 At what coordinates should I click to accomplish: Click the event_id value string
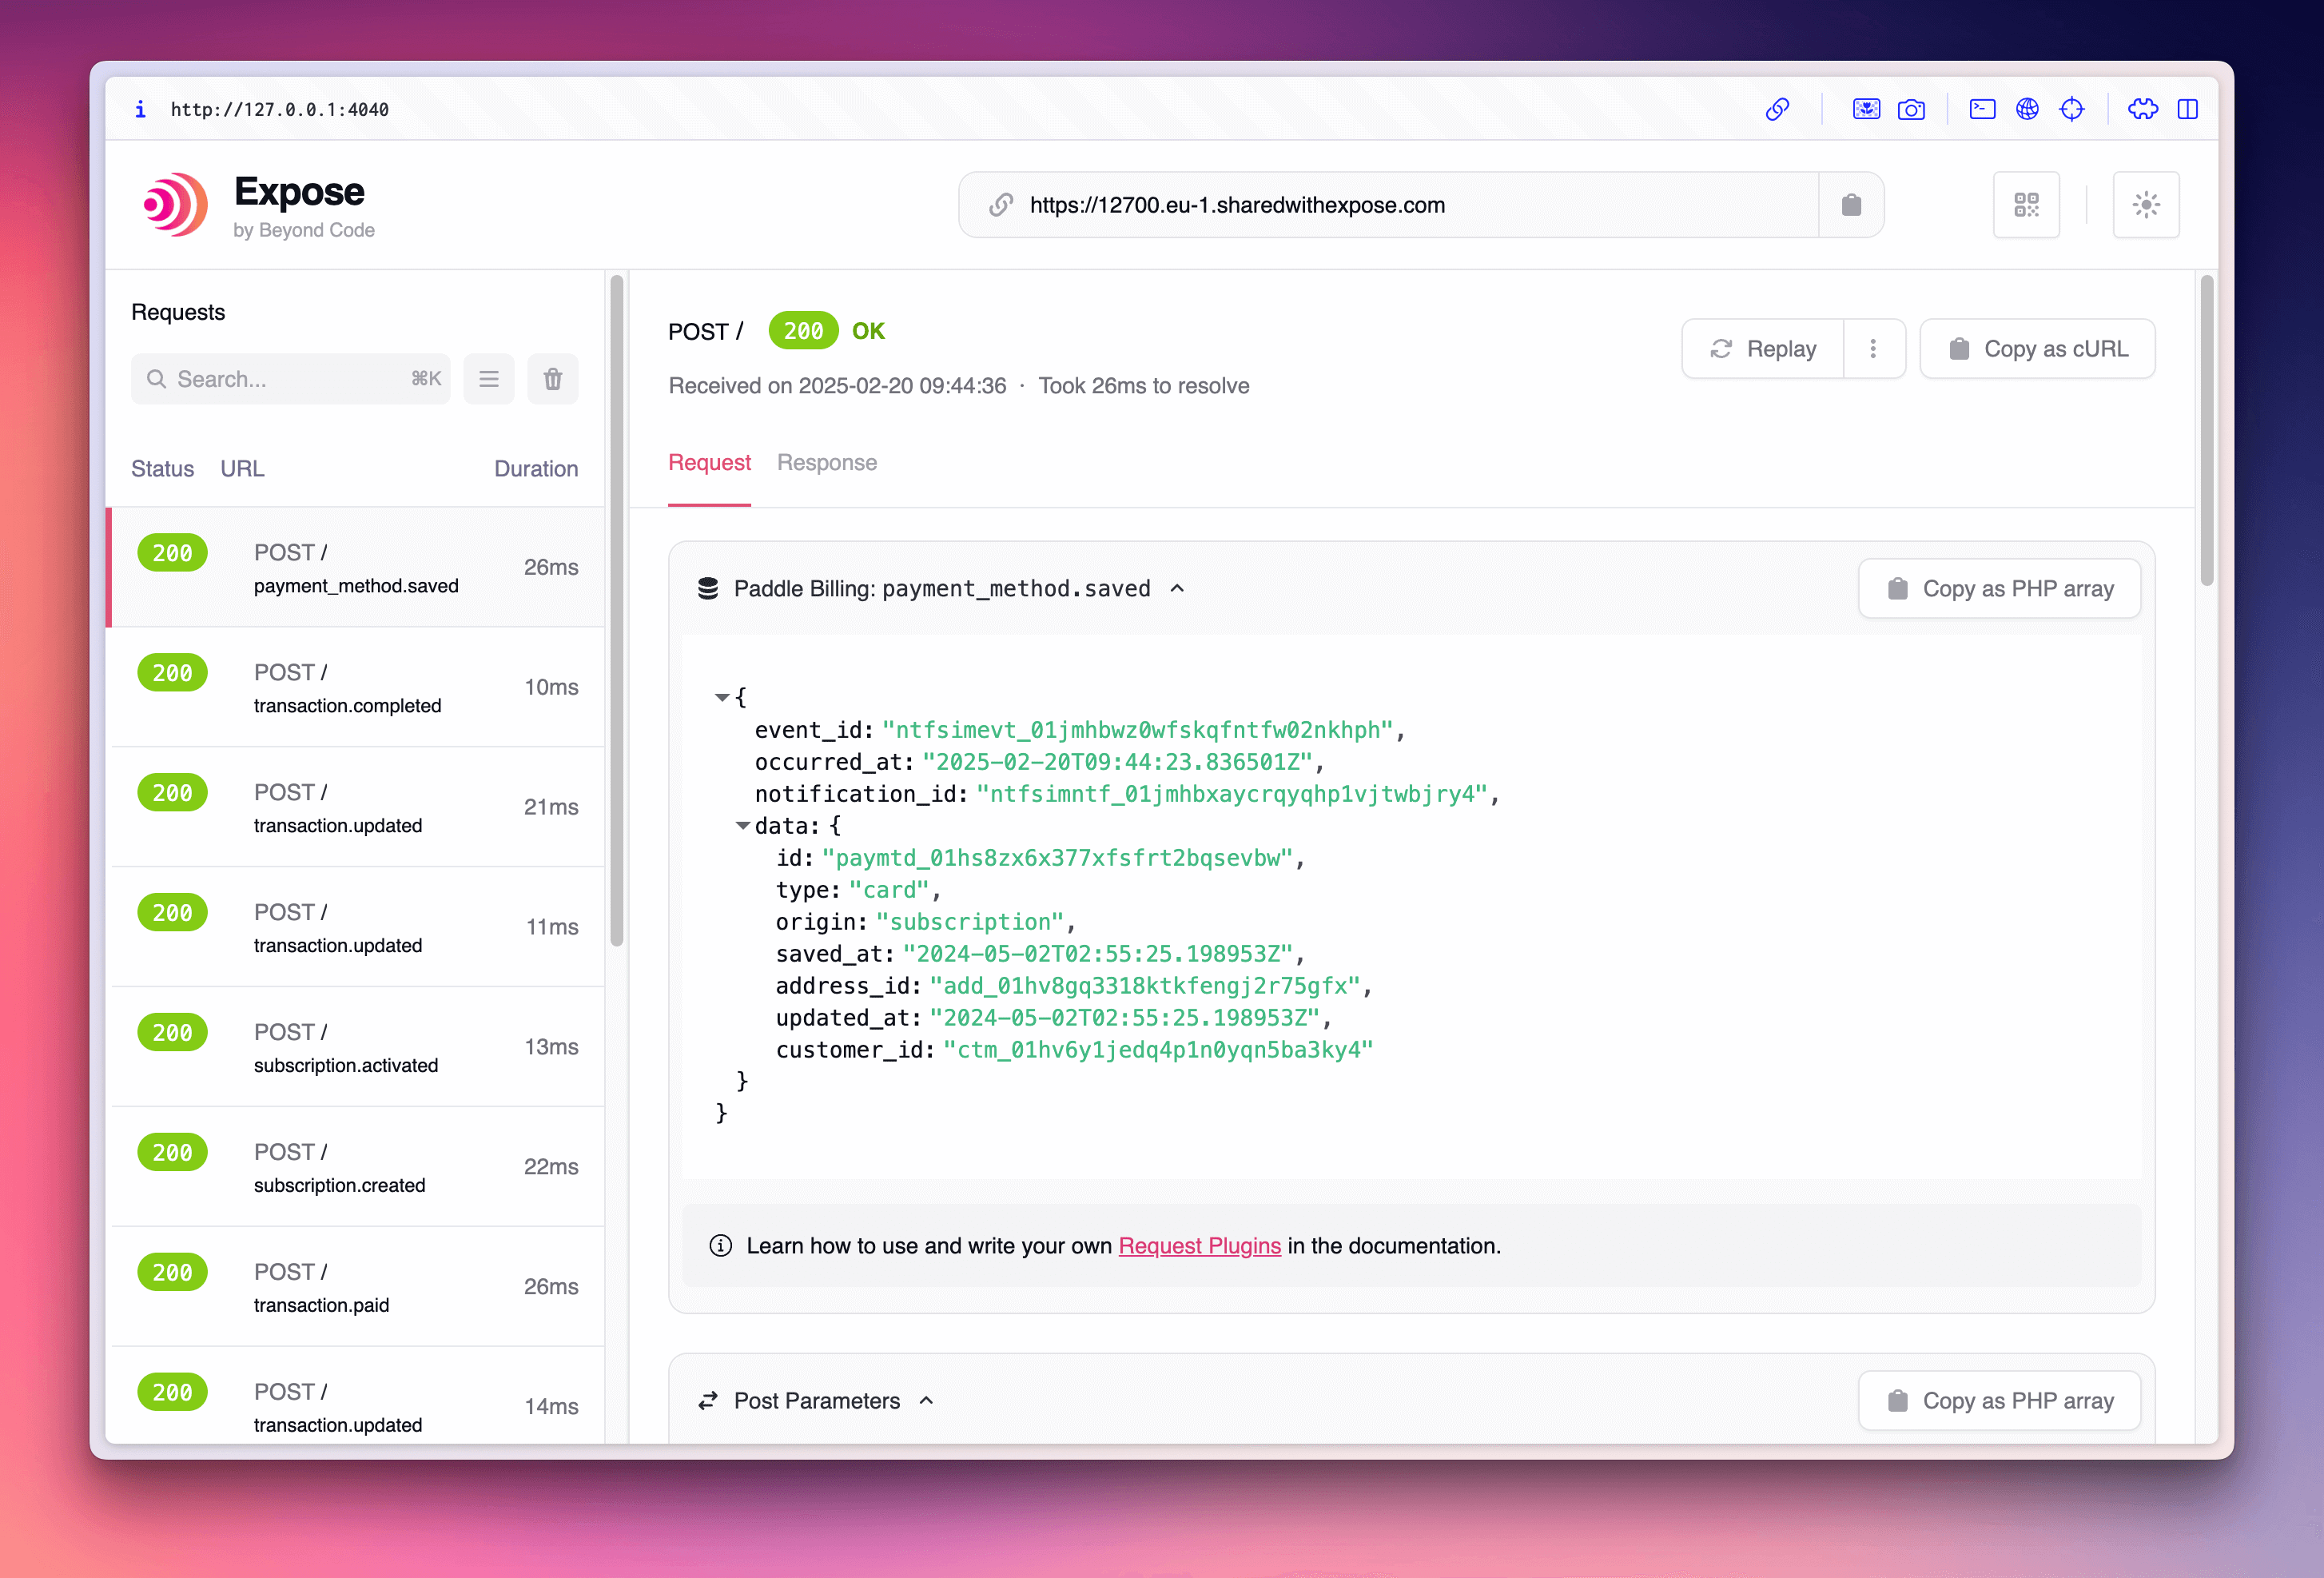1138,730
